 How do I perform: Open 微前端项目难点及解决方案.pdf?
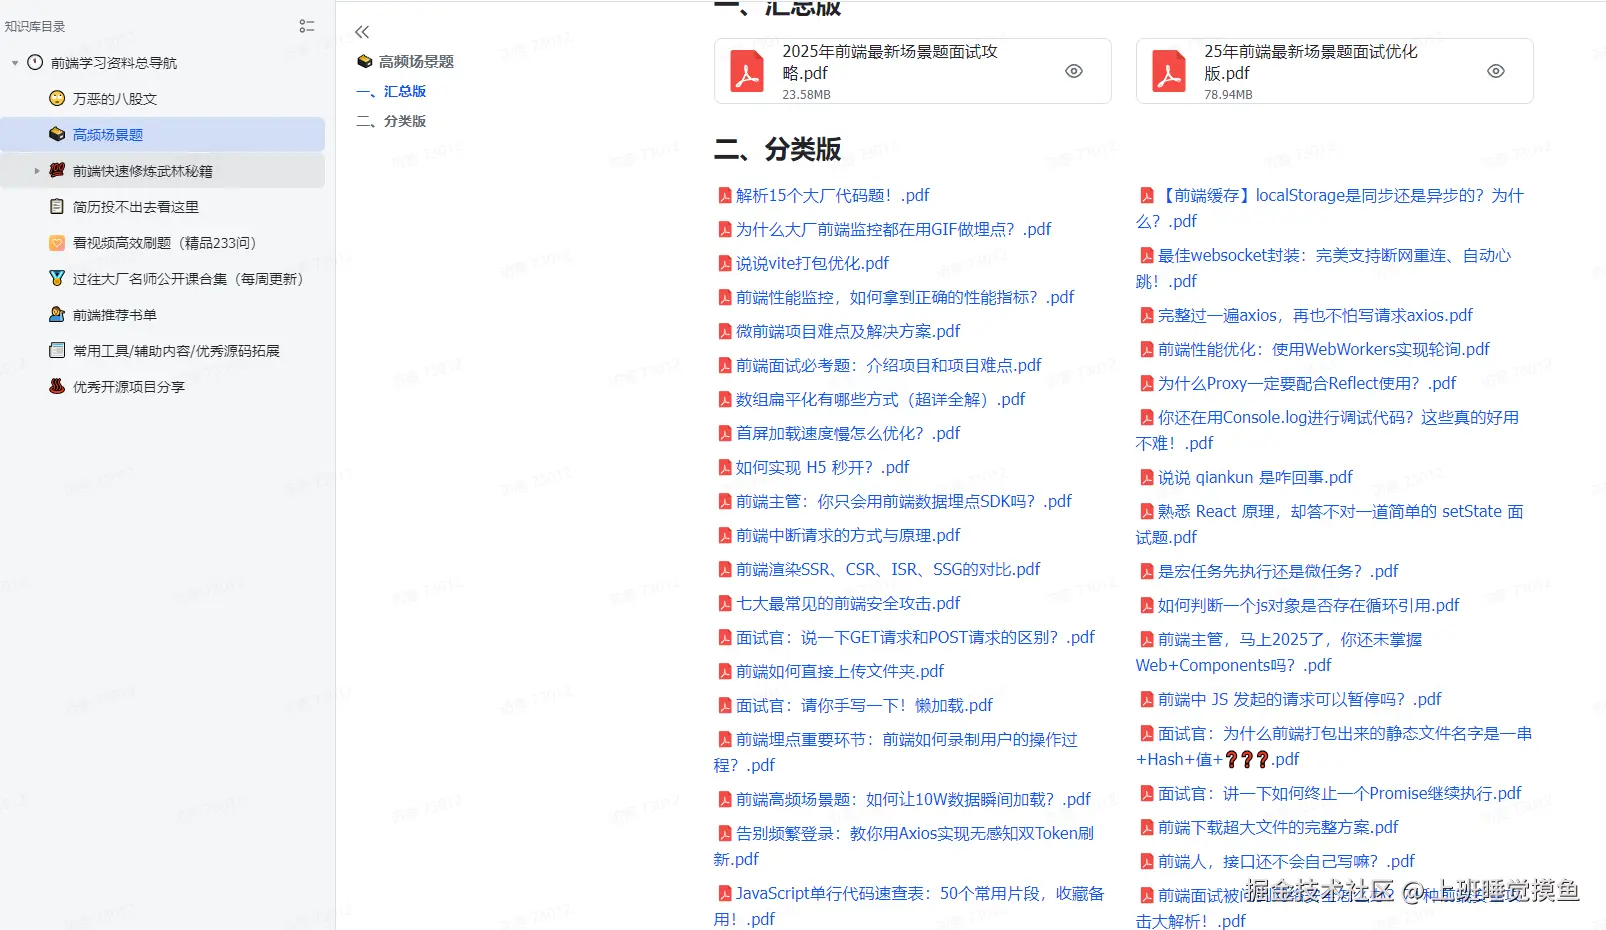click(848, 331)
